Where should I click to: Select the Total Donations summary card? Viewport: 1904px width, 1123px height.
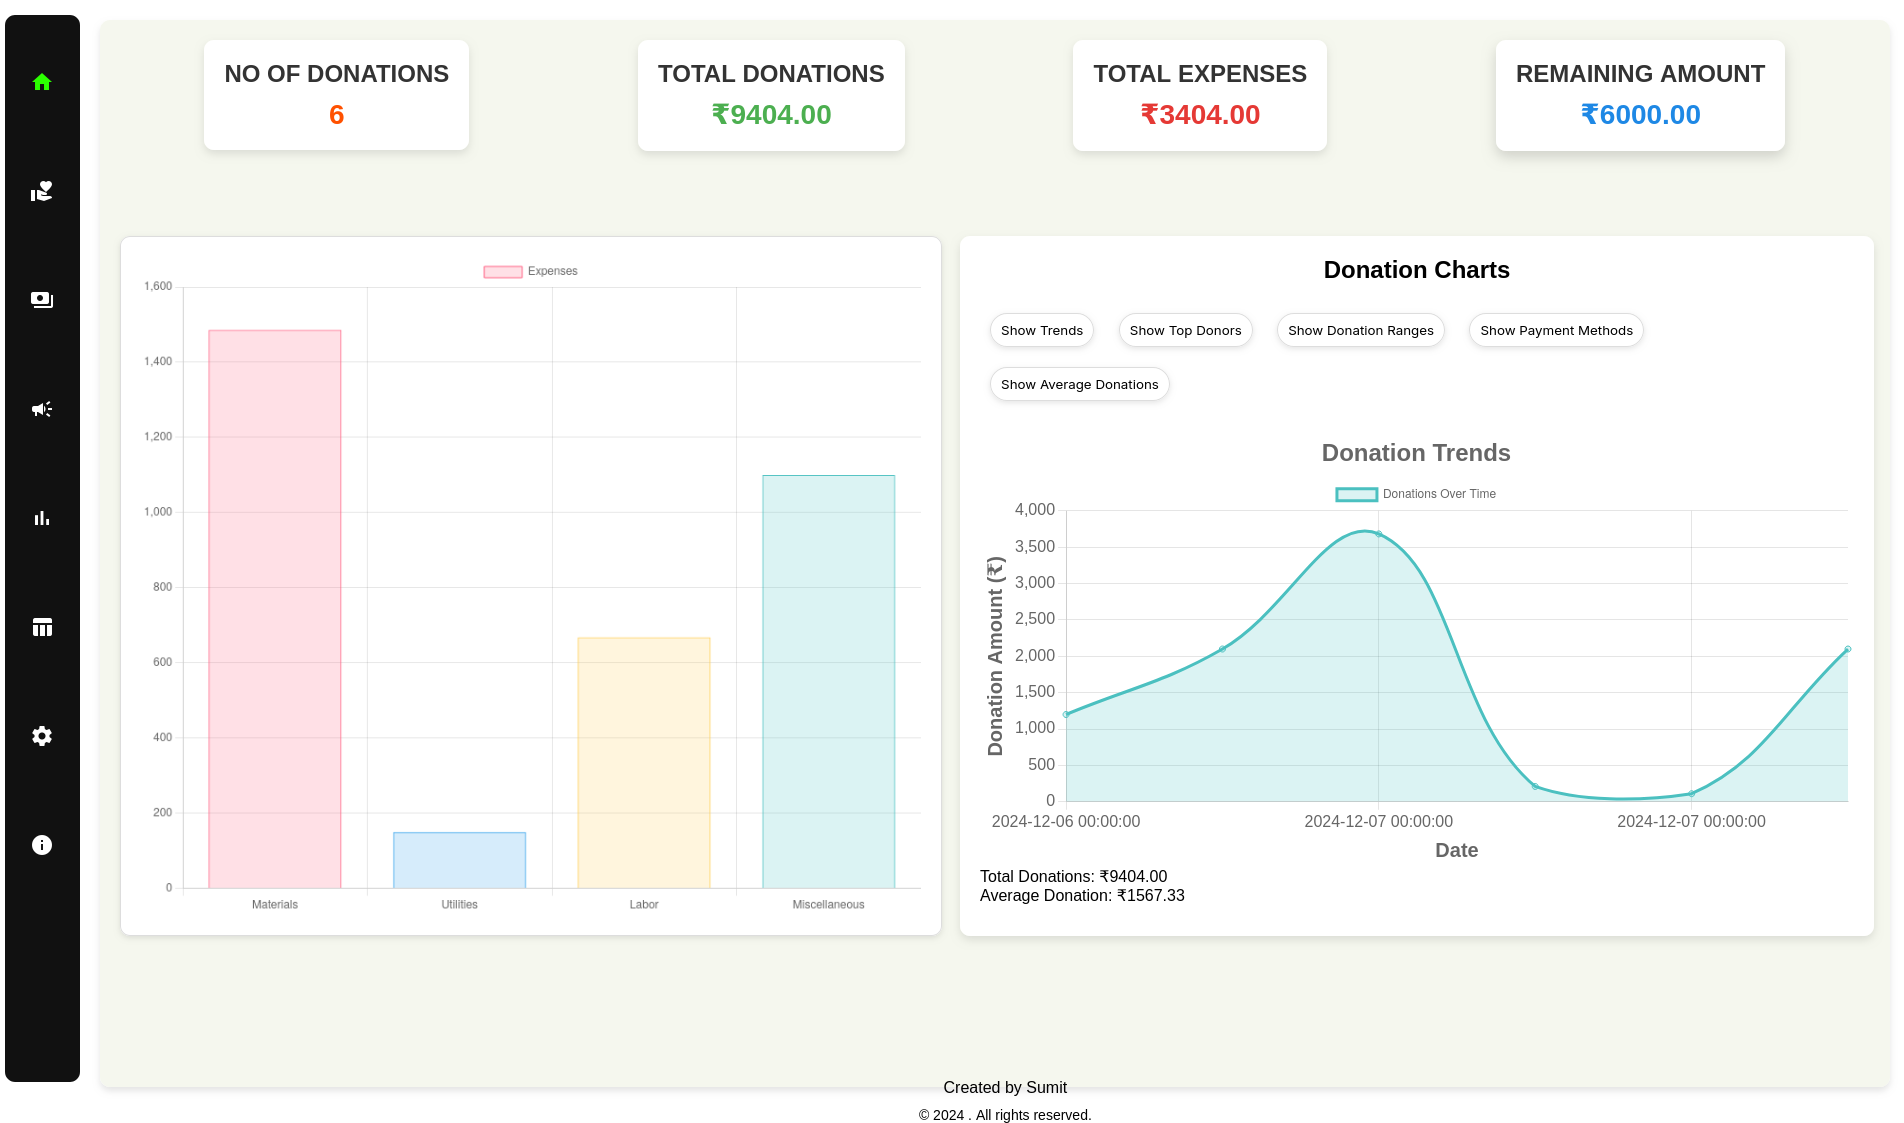click(x=771, y=95)
